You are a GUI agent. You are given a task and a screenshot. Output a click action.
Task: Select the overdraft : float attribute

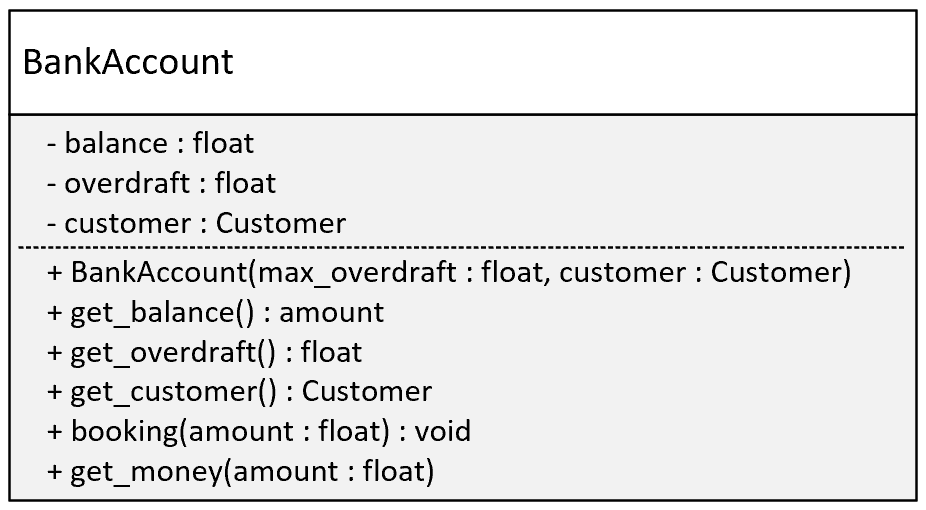pos(161,184)
